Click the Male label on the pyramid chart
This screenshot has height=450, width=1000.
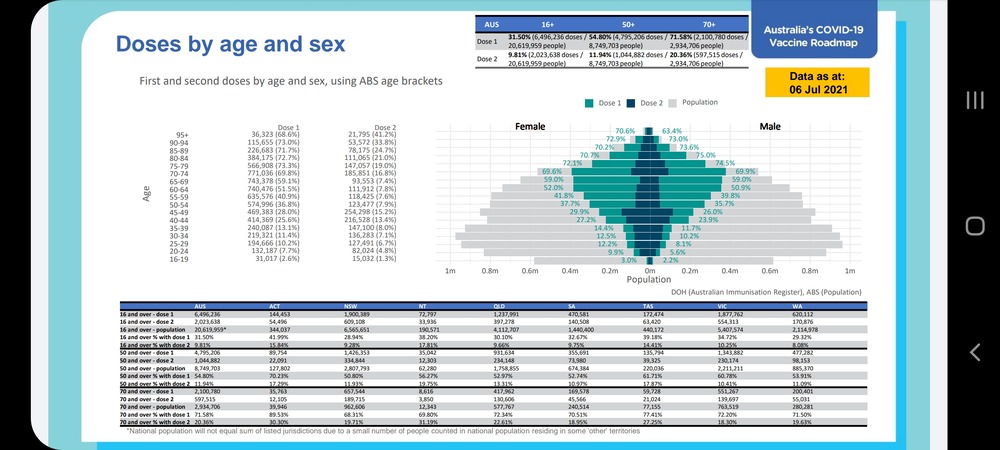coord(770,127)
